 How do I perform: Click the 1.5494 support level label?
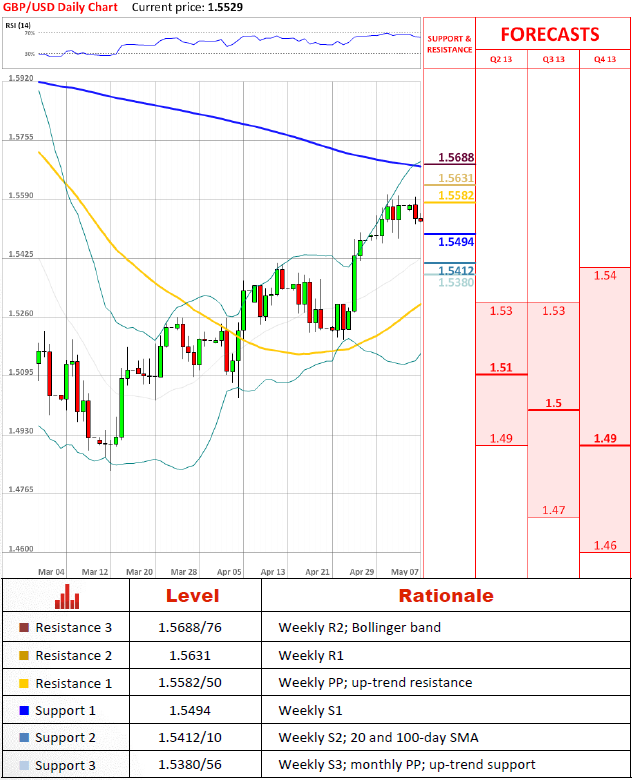tap(456, 242)
